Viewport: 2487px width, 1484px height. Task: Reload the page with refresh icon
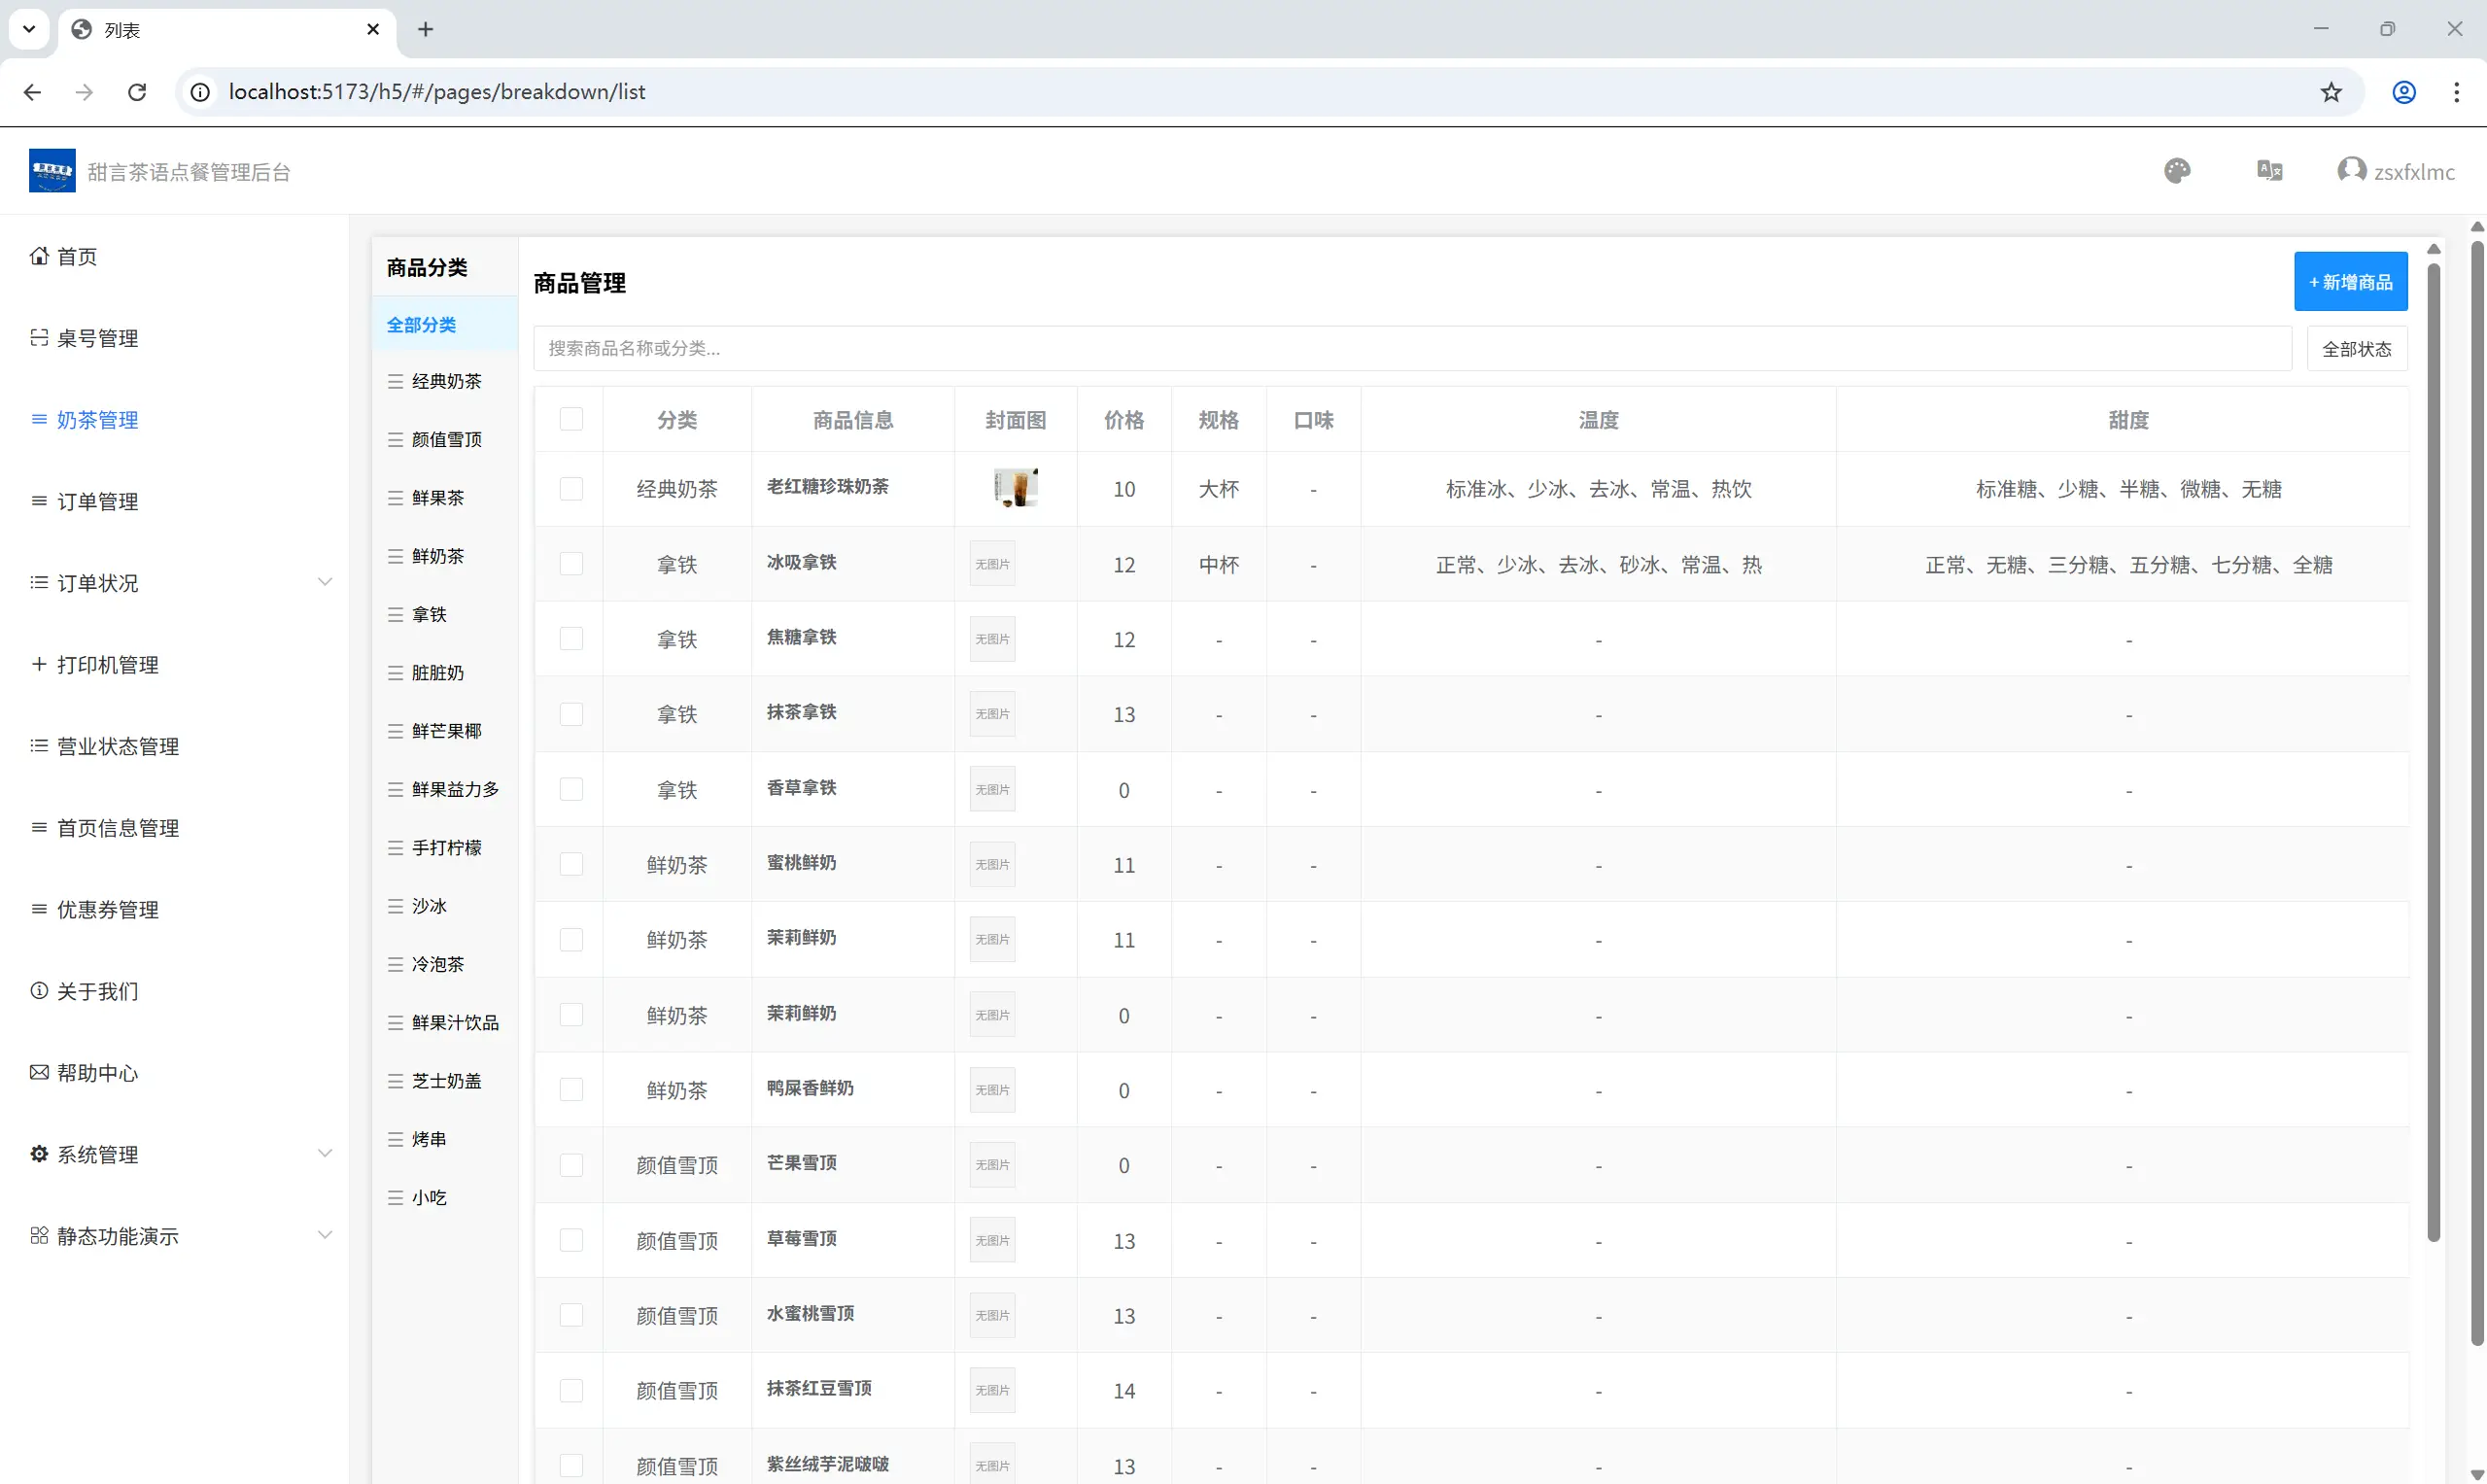pos(137,92)
